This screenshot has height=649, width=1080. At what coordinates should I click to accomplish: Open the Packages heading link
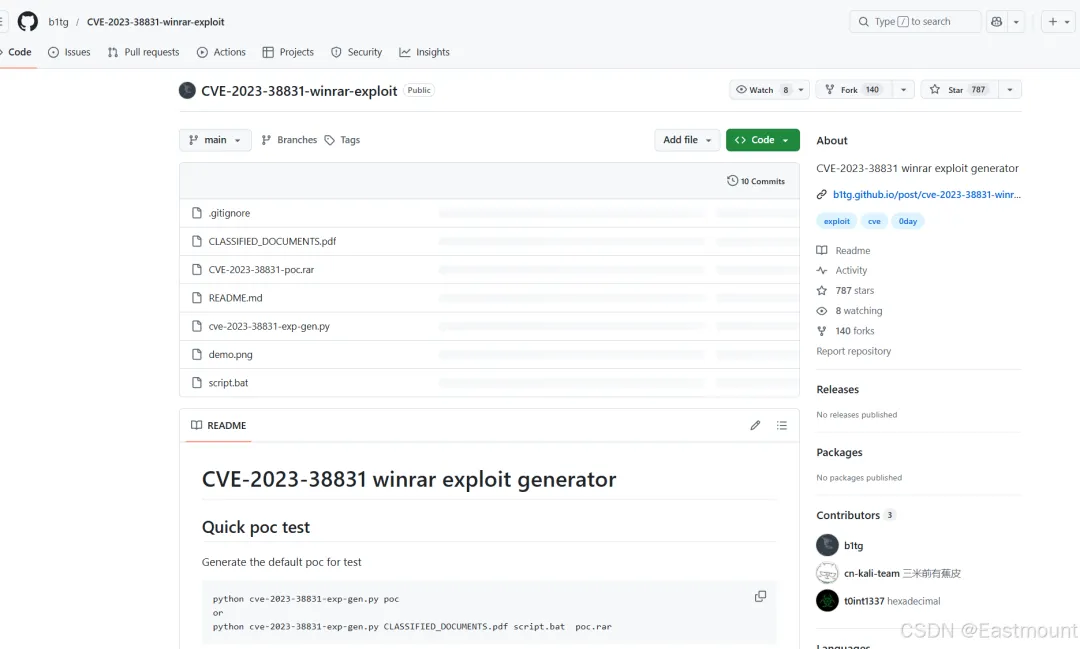pos(839,452)
